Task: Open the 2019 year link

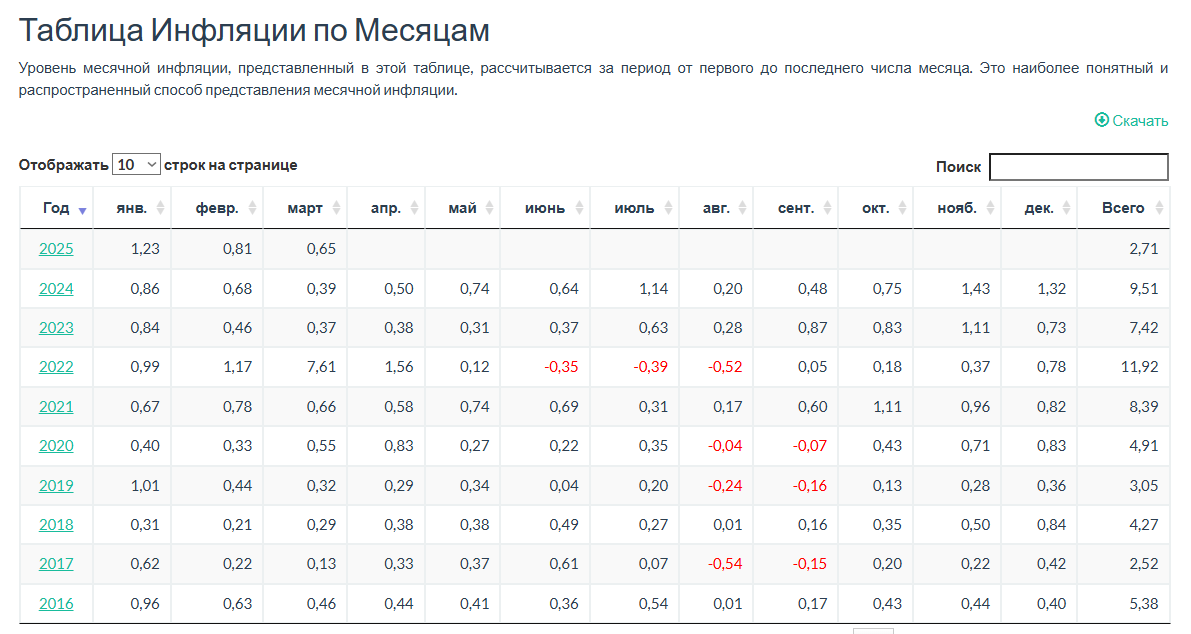Action: tap(56, 485)
